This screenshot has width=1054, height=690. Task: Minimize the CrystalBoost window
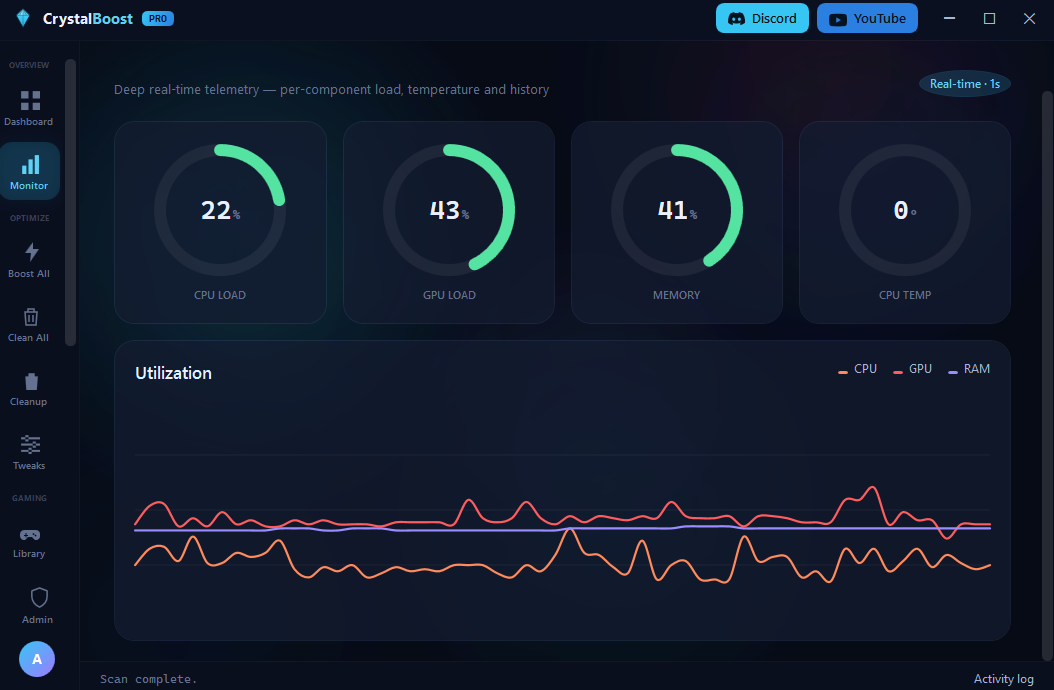click(949, 18)
